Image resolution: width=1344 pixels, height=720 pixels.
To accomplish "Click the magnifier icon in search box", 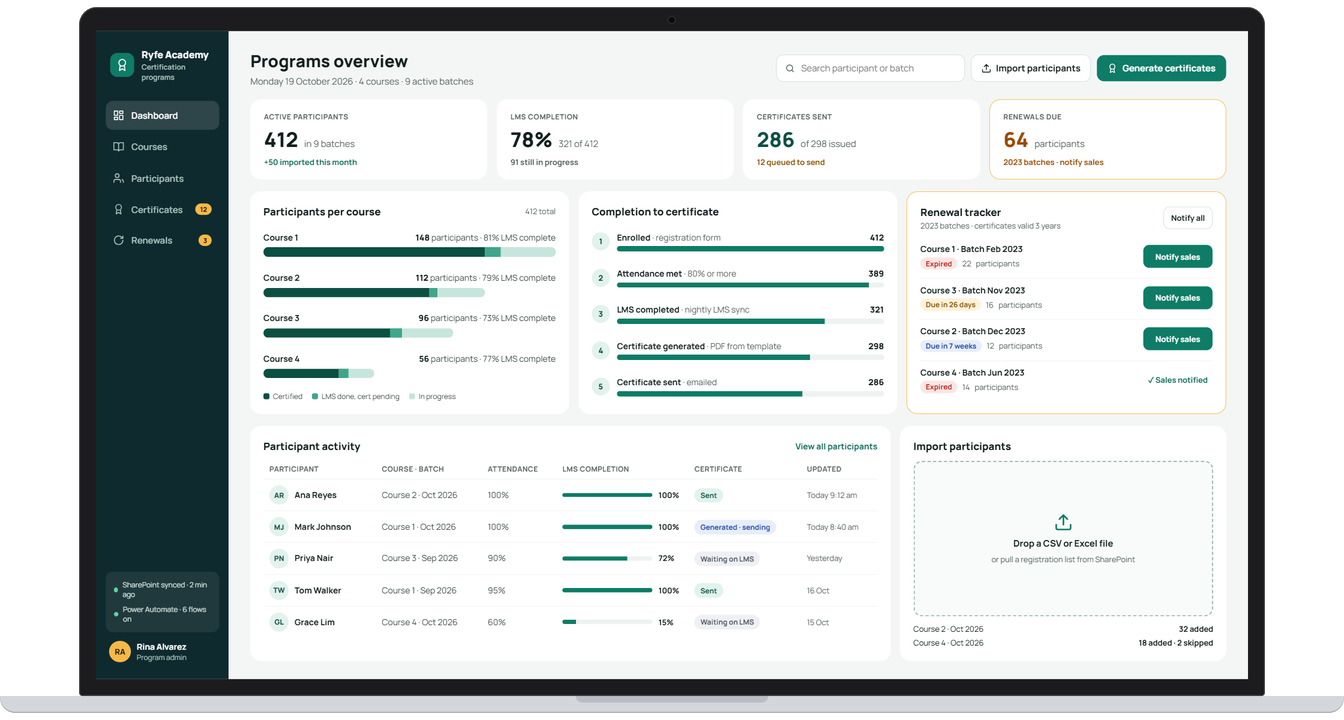I will (790, 68).
